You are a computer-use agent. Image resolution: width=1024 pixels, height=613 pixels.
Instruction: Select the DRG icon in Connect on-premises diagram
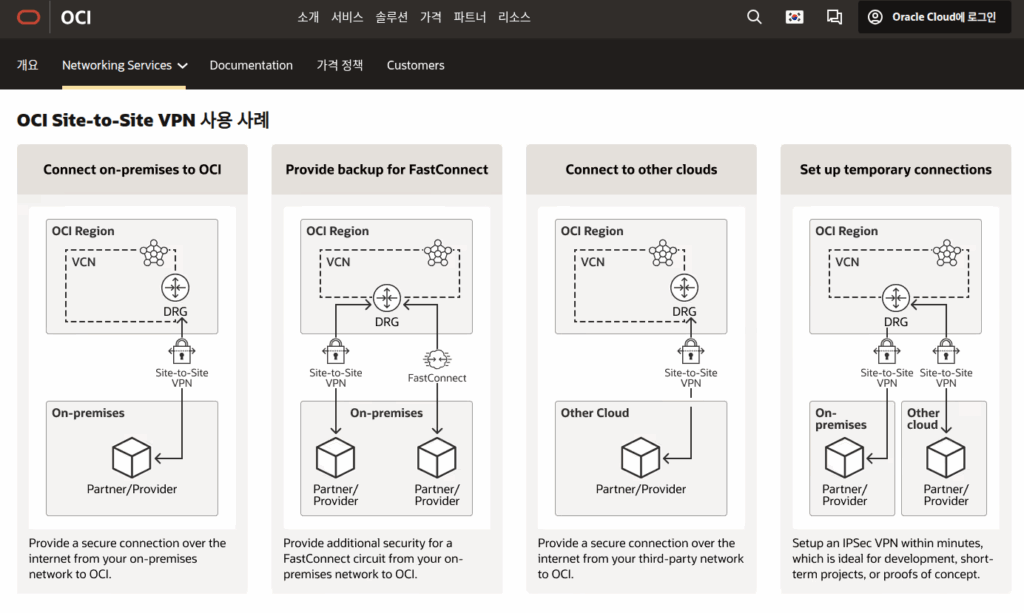point(175,288)
